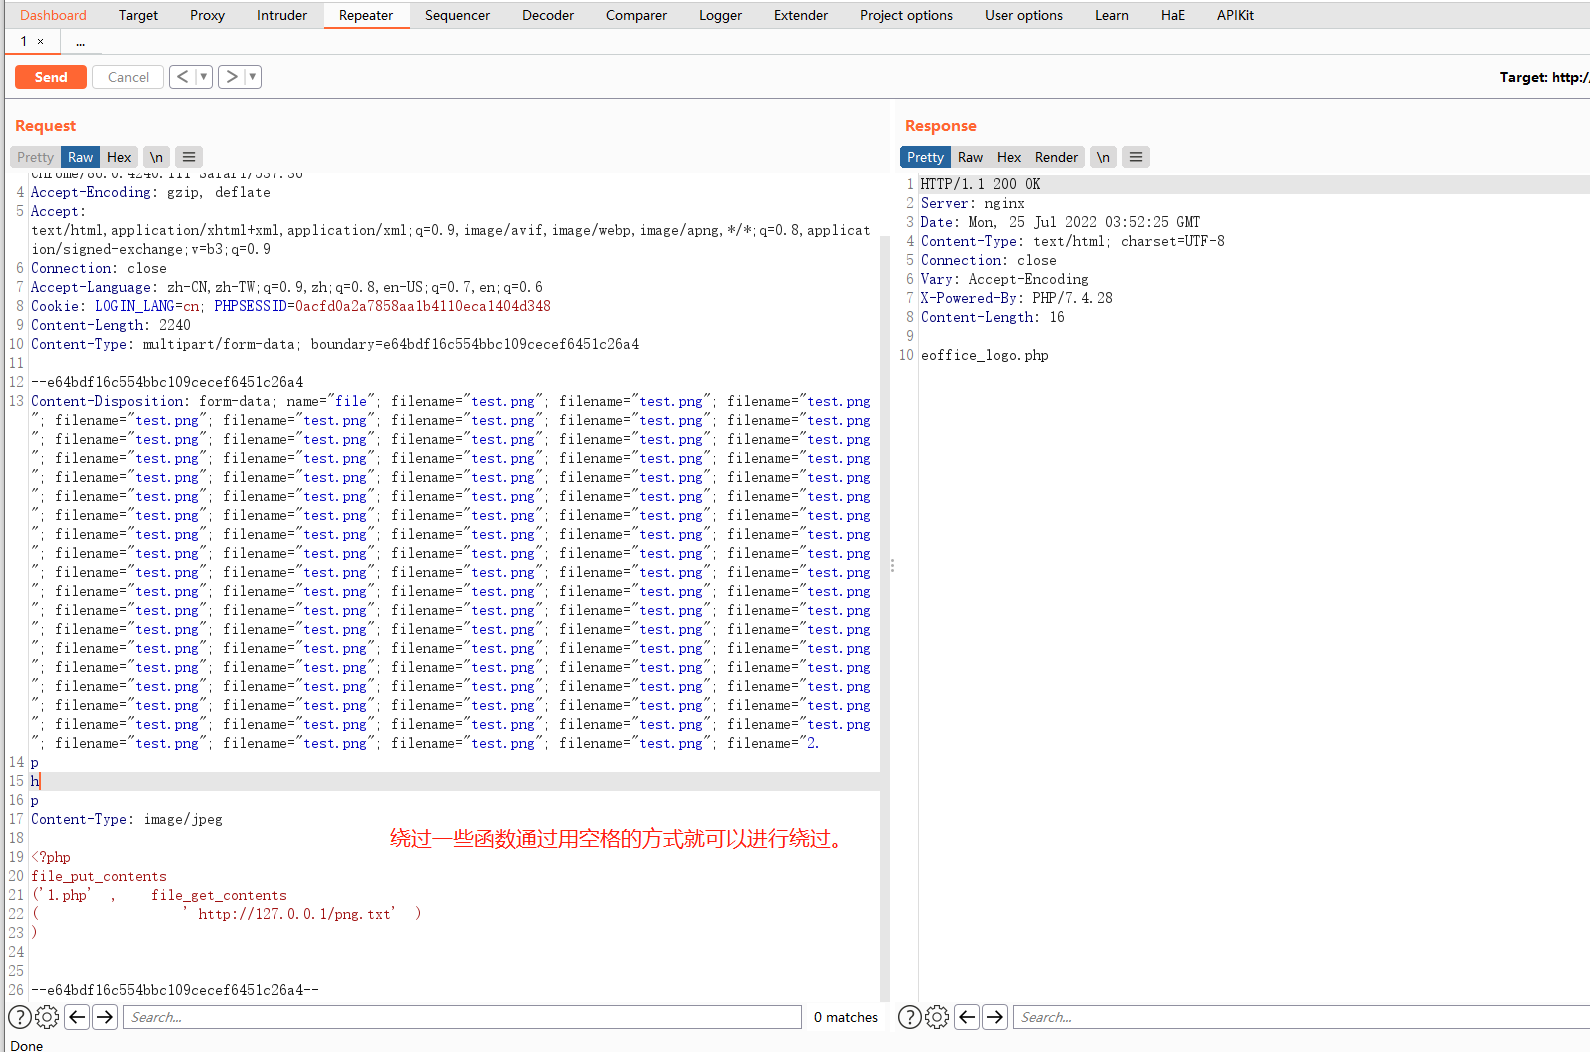This screenshot has width=1590, height=1052.
Task: Focus the Response search field
Action: (1301, 1017)
